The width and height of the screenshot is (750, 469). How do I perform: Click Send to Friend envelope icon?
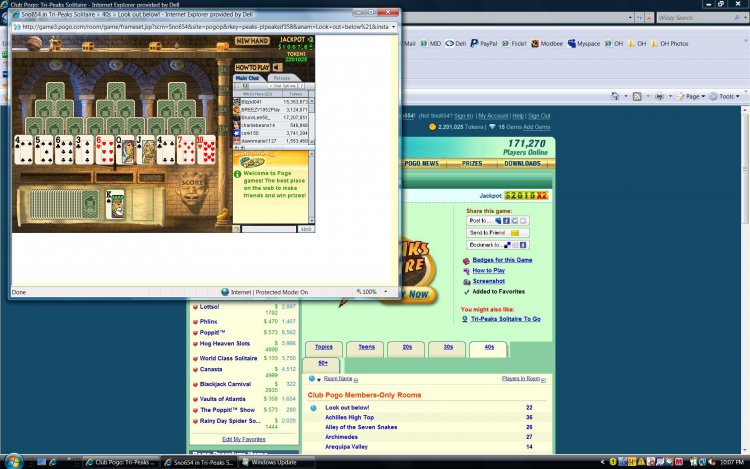[x=515, y=233]
